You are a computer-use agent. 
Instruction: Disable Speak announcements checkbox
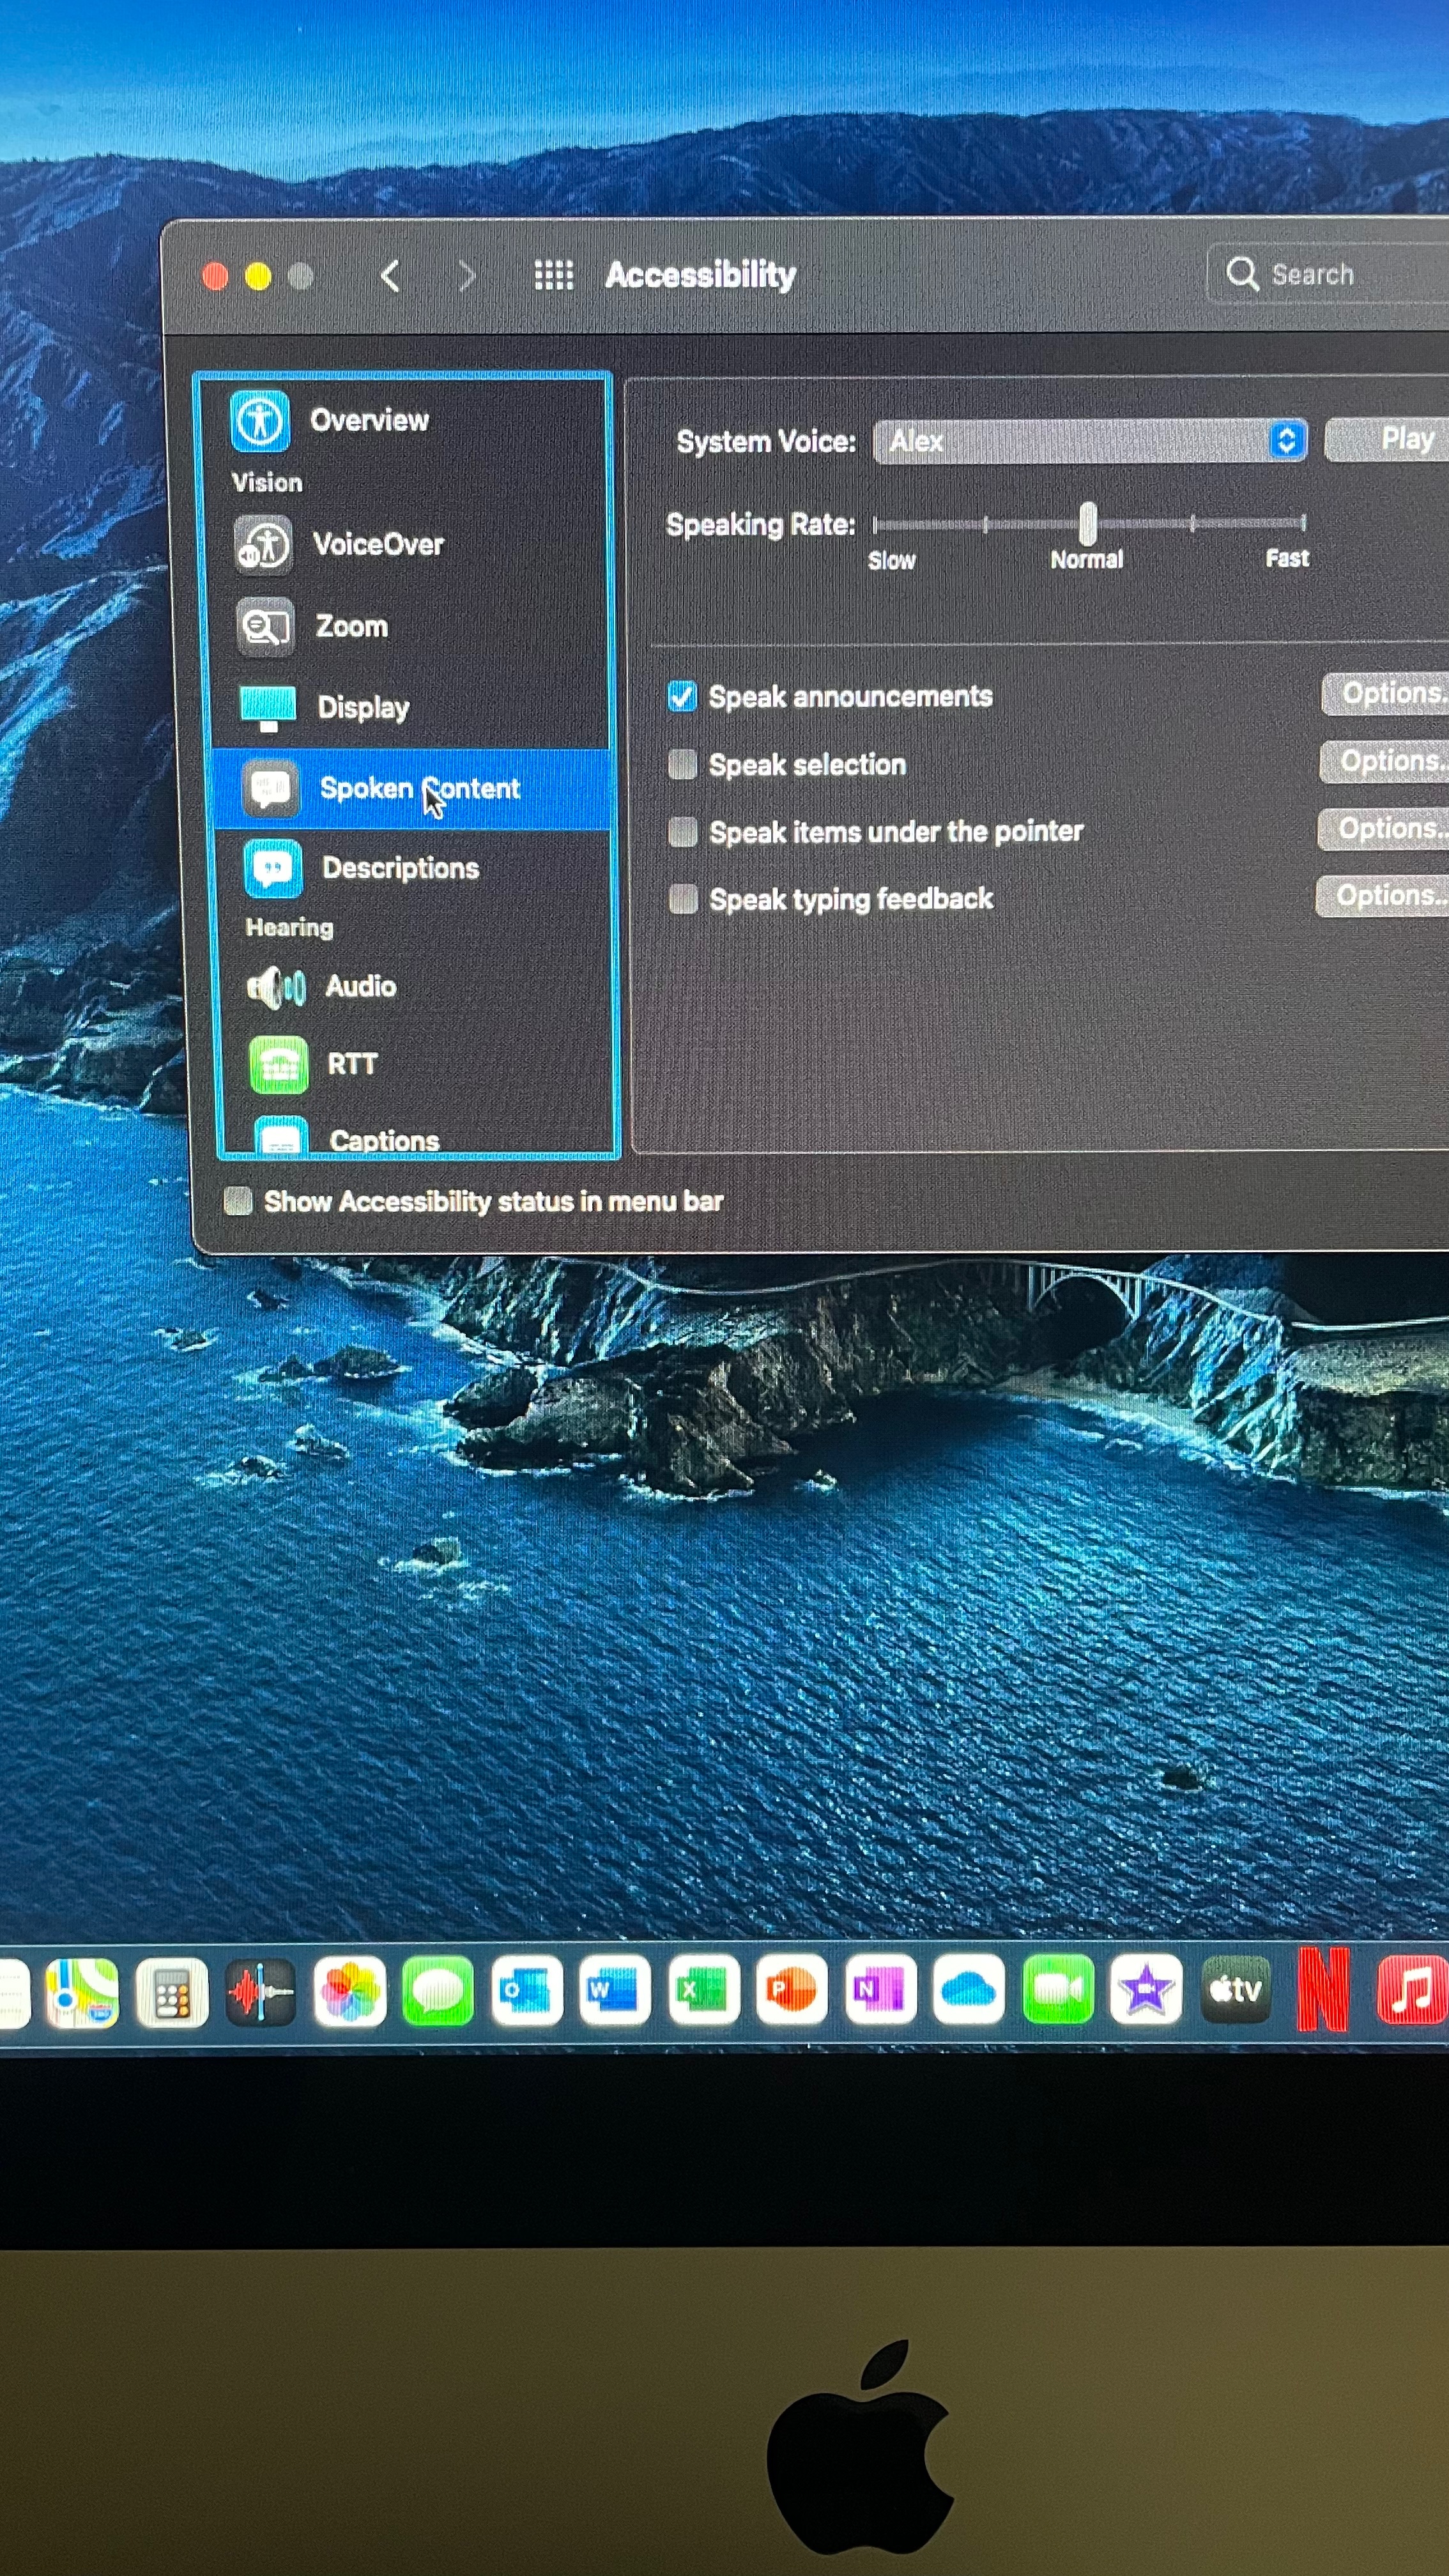tap(682, 697)
